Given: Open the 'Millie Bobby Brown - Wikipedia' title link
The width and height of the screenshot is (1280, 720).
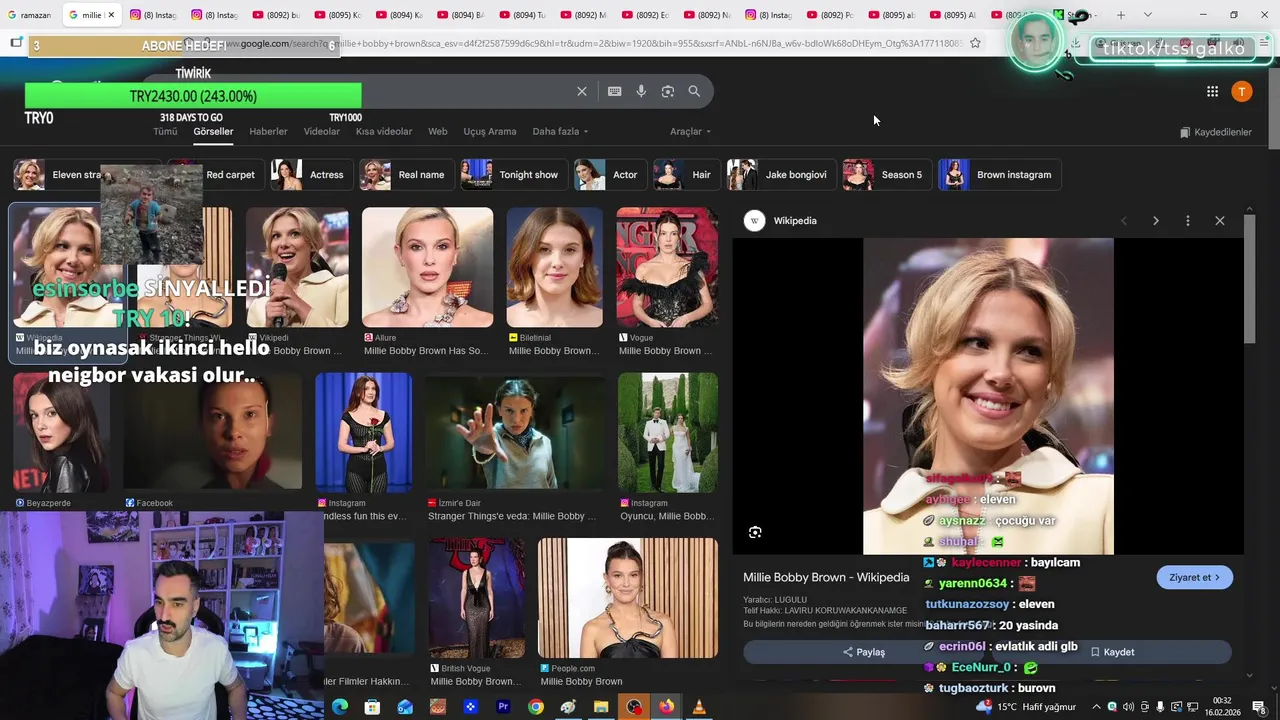Looking at the screenshot, I should coord(826,577).
